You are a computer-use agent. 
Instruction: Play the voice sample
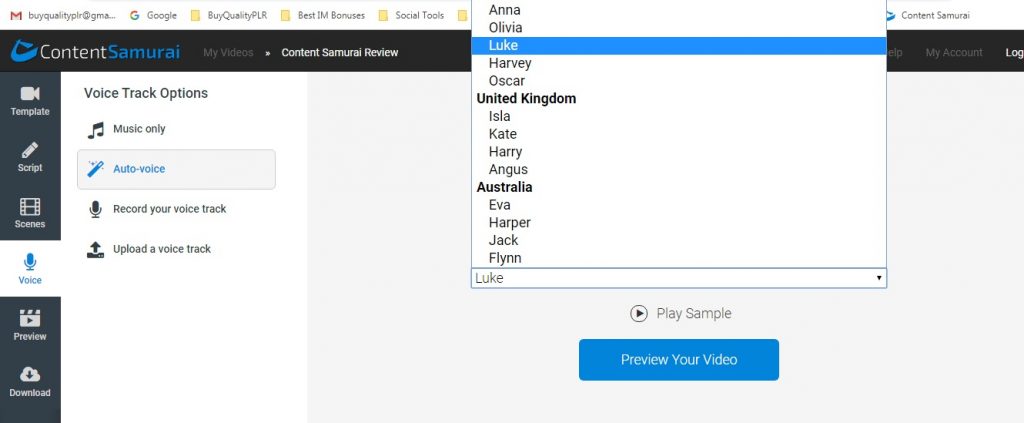[680, 313]
